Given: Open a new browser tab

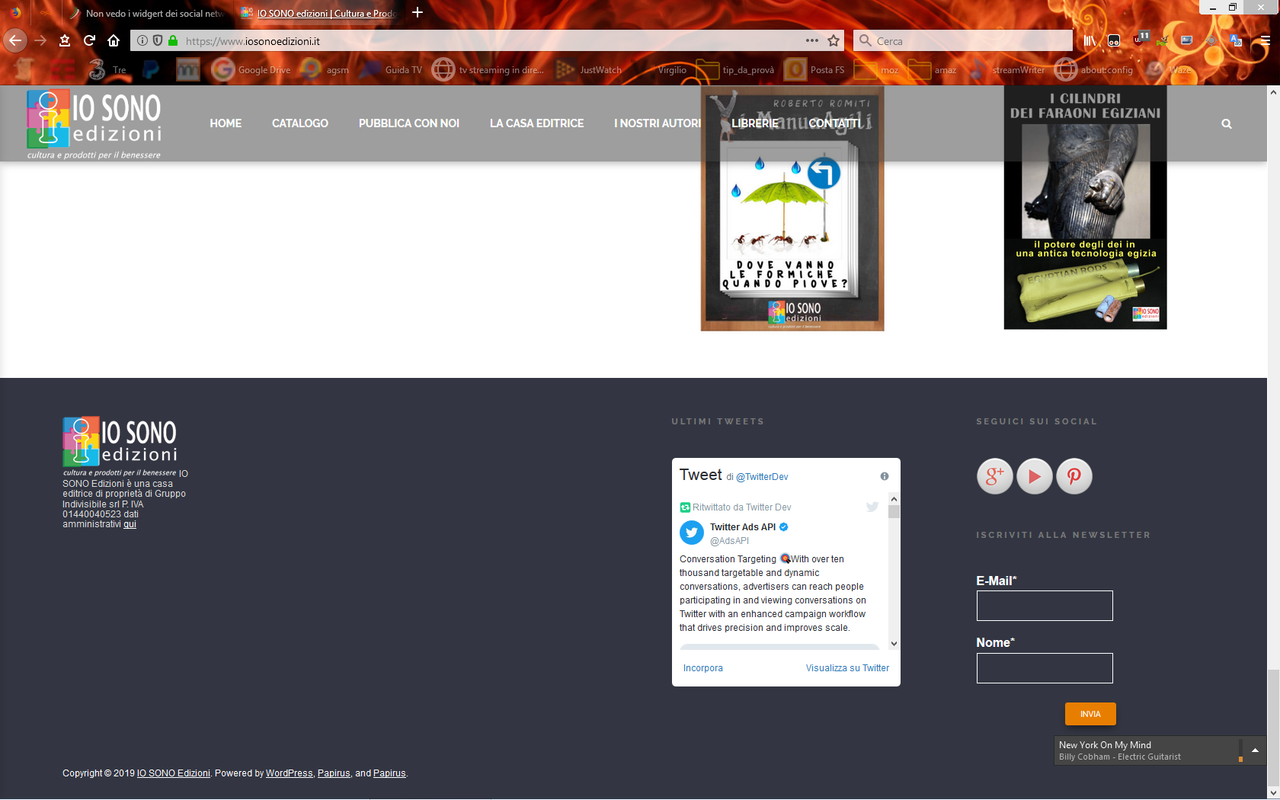Looking at the screenshot, I should 417,13.
